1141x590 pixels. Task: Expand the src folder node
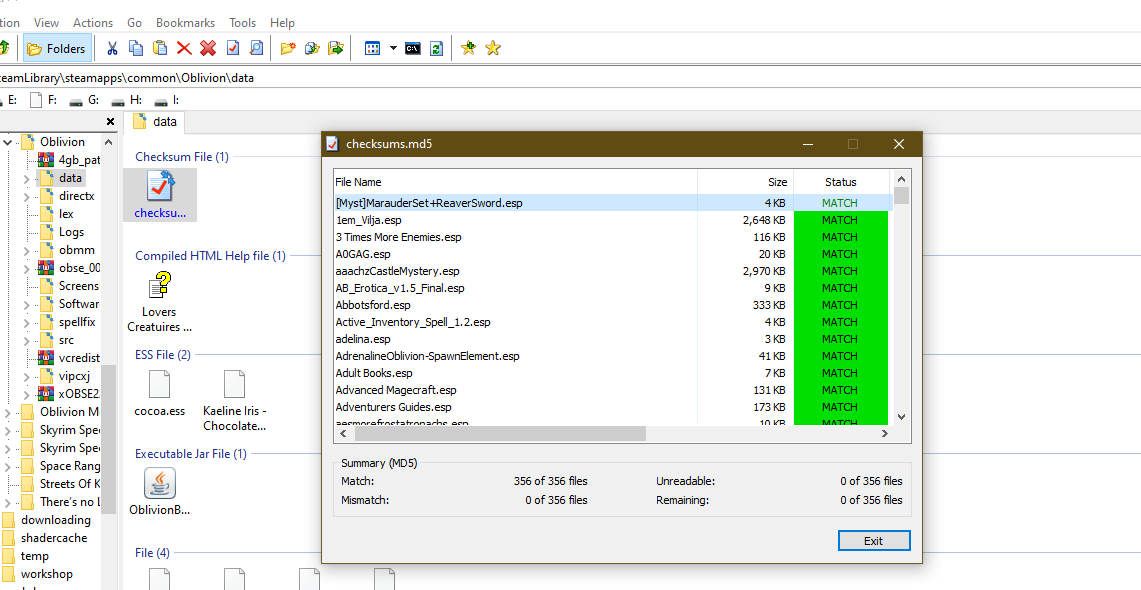pos(27,340)
